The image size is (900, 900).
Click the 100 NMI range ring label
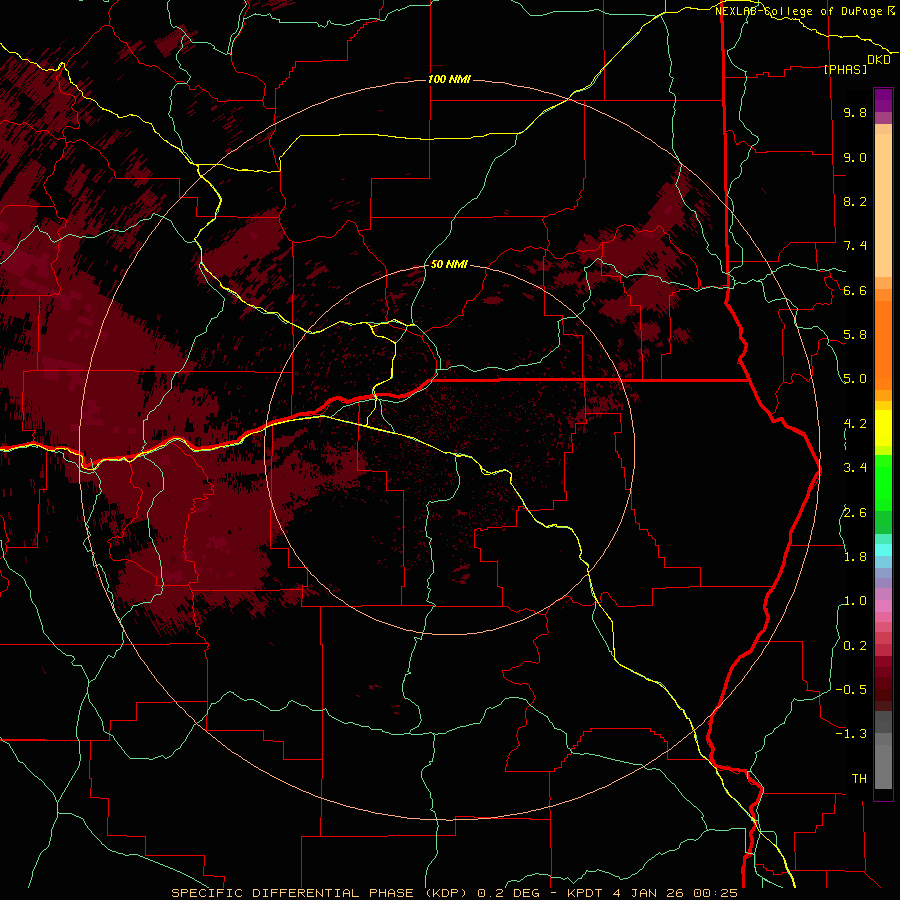pyautogui.click(x=449, y=79)
